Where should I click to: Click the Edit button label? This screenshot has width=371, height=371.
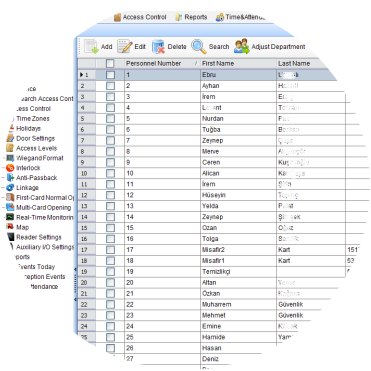(140, 47)
